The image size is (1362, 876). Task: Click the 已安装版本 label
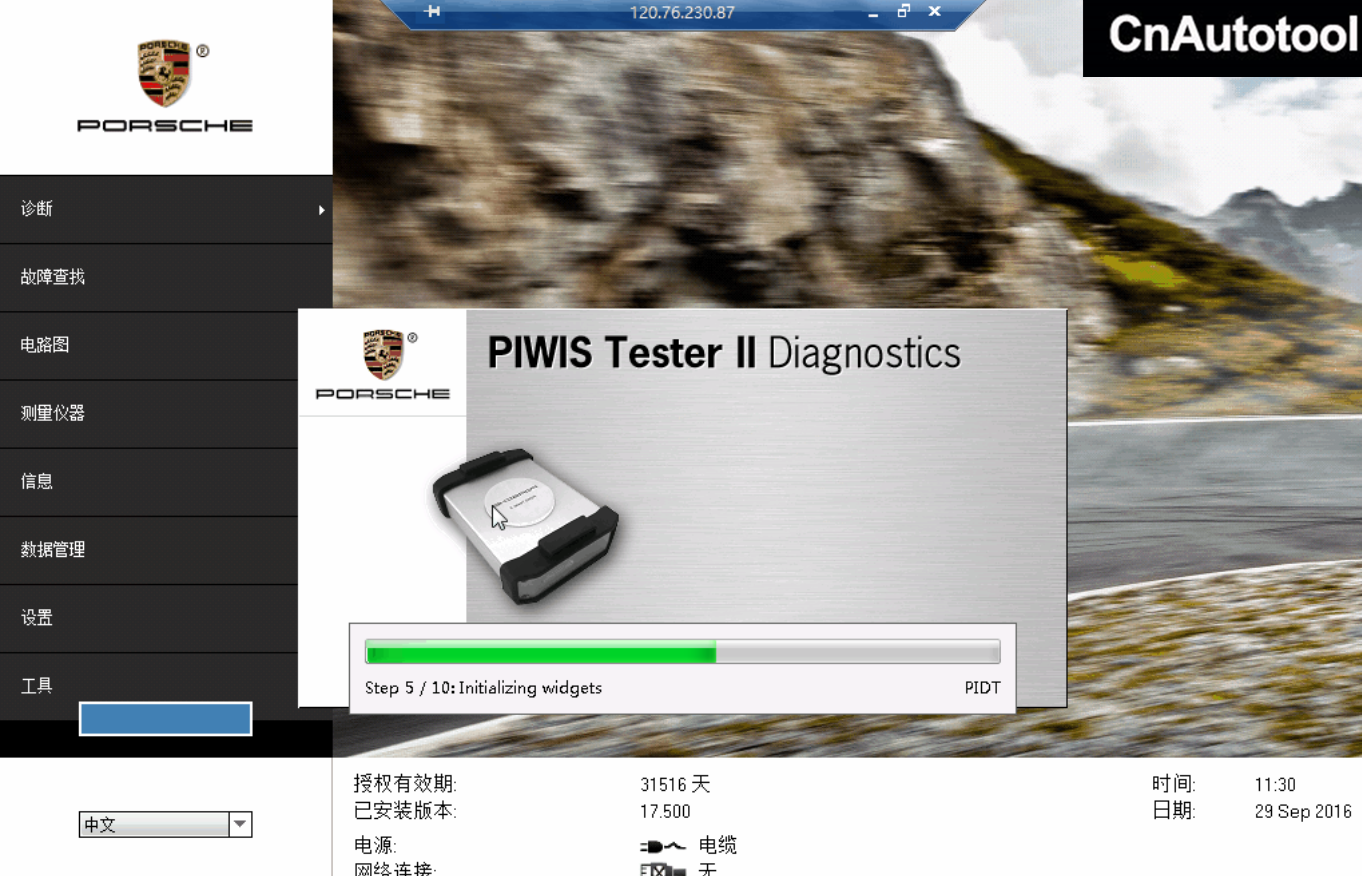(405, 811)
